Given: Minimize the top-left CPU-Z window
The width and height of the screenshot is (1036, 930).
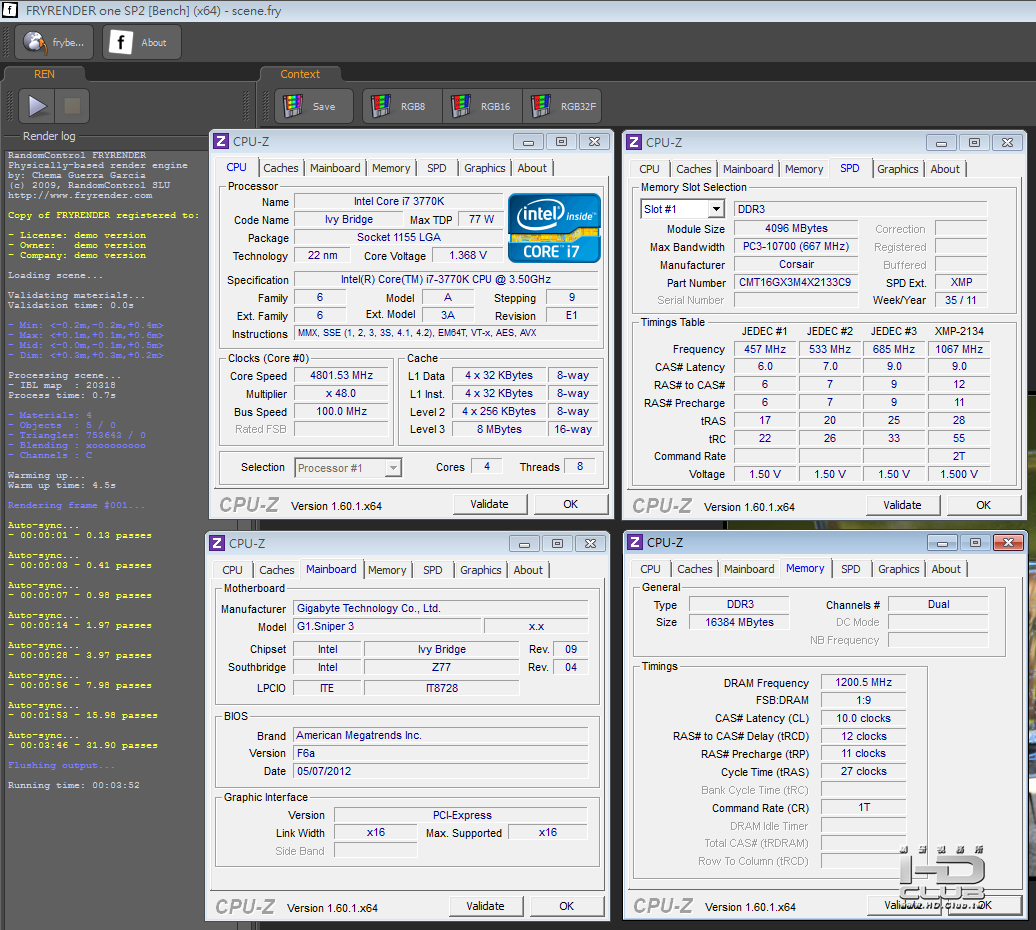Looking at the screenshot, I should pyautogui.click(x=529, y=141).
